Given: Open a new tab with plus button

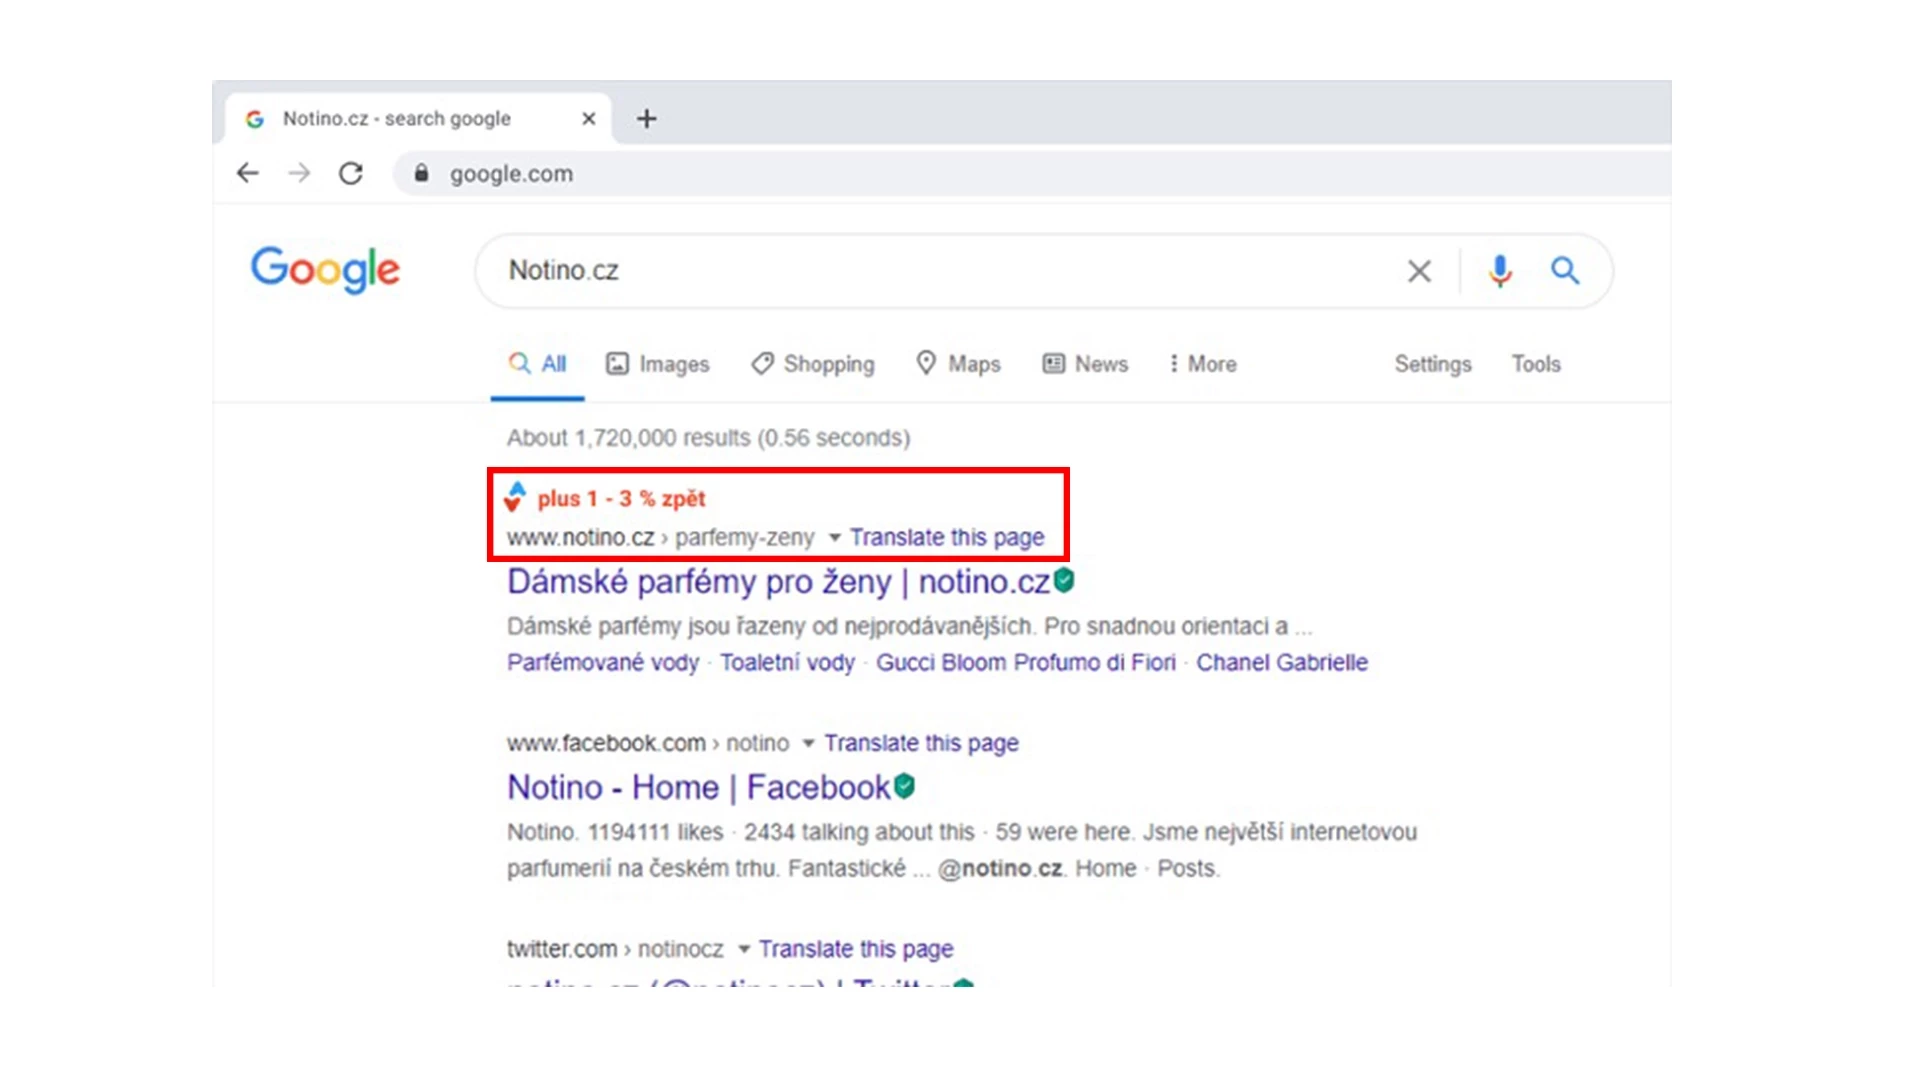Looking at the screenshot, I should tap(646, 118).
